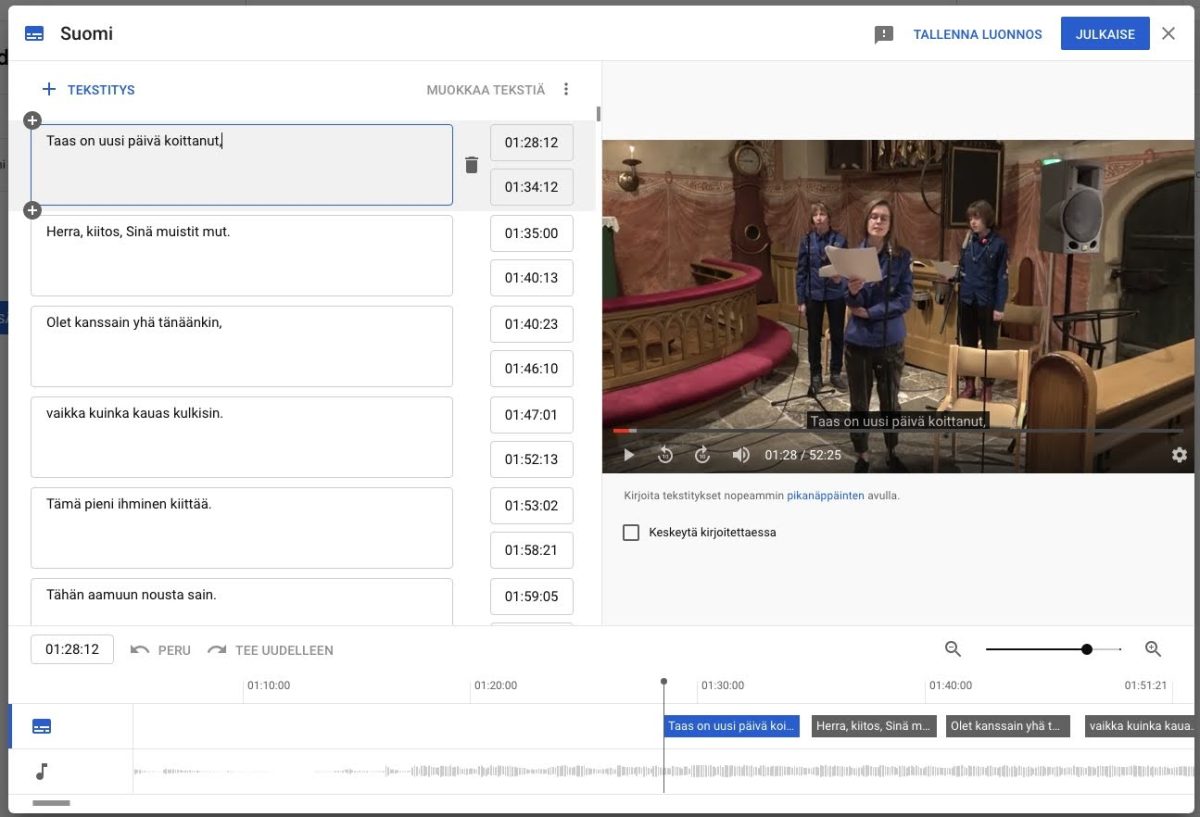Select the 'Herra, kiitos' timeline caption block
1200x817 pixels.
point(874,726)
